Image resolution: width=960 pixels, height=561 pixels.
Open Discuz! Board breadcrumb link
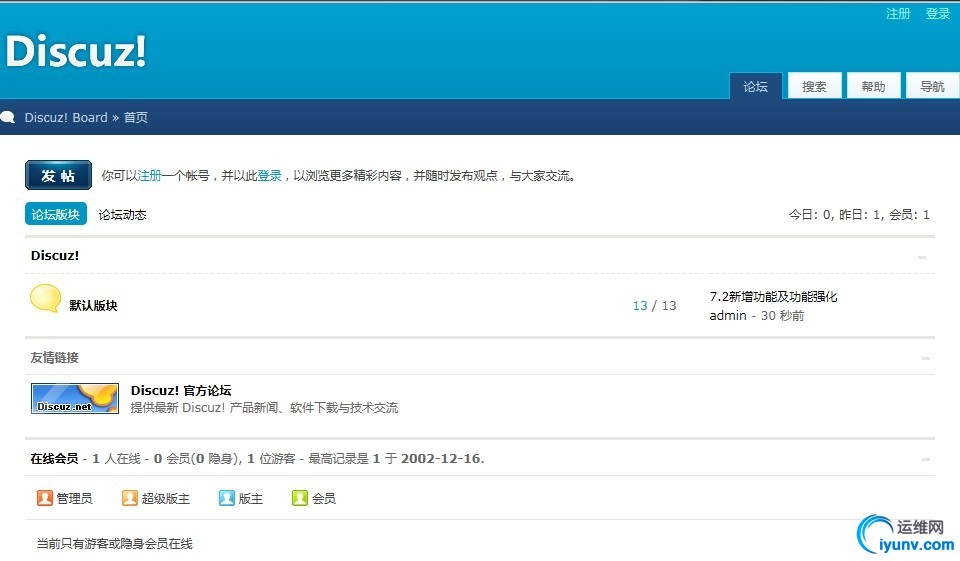[66, 117]
